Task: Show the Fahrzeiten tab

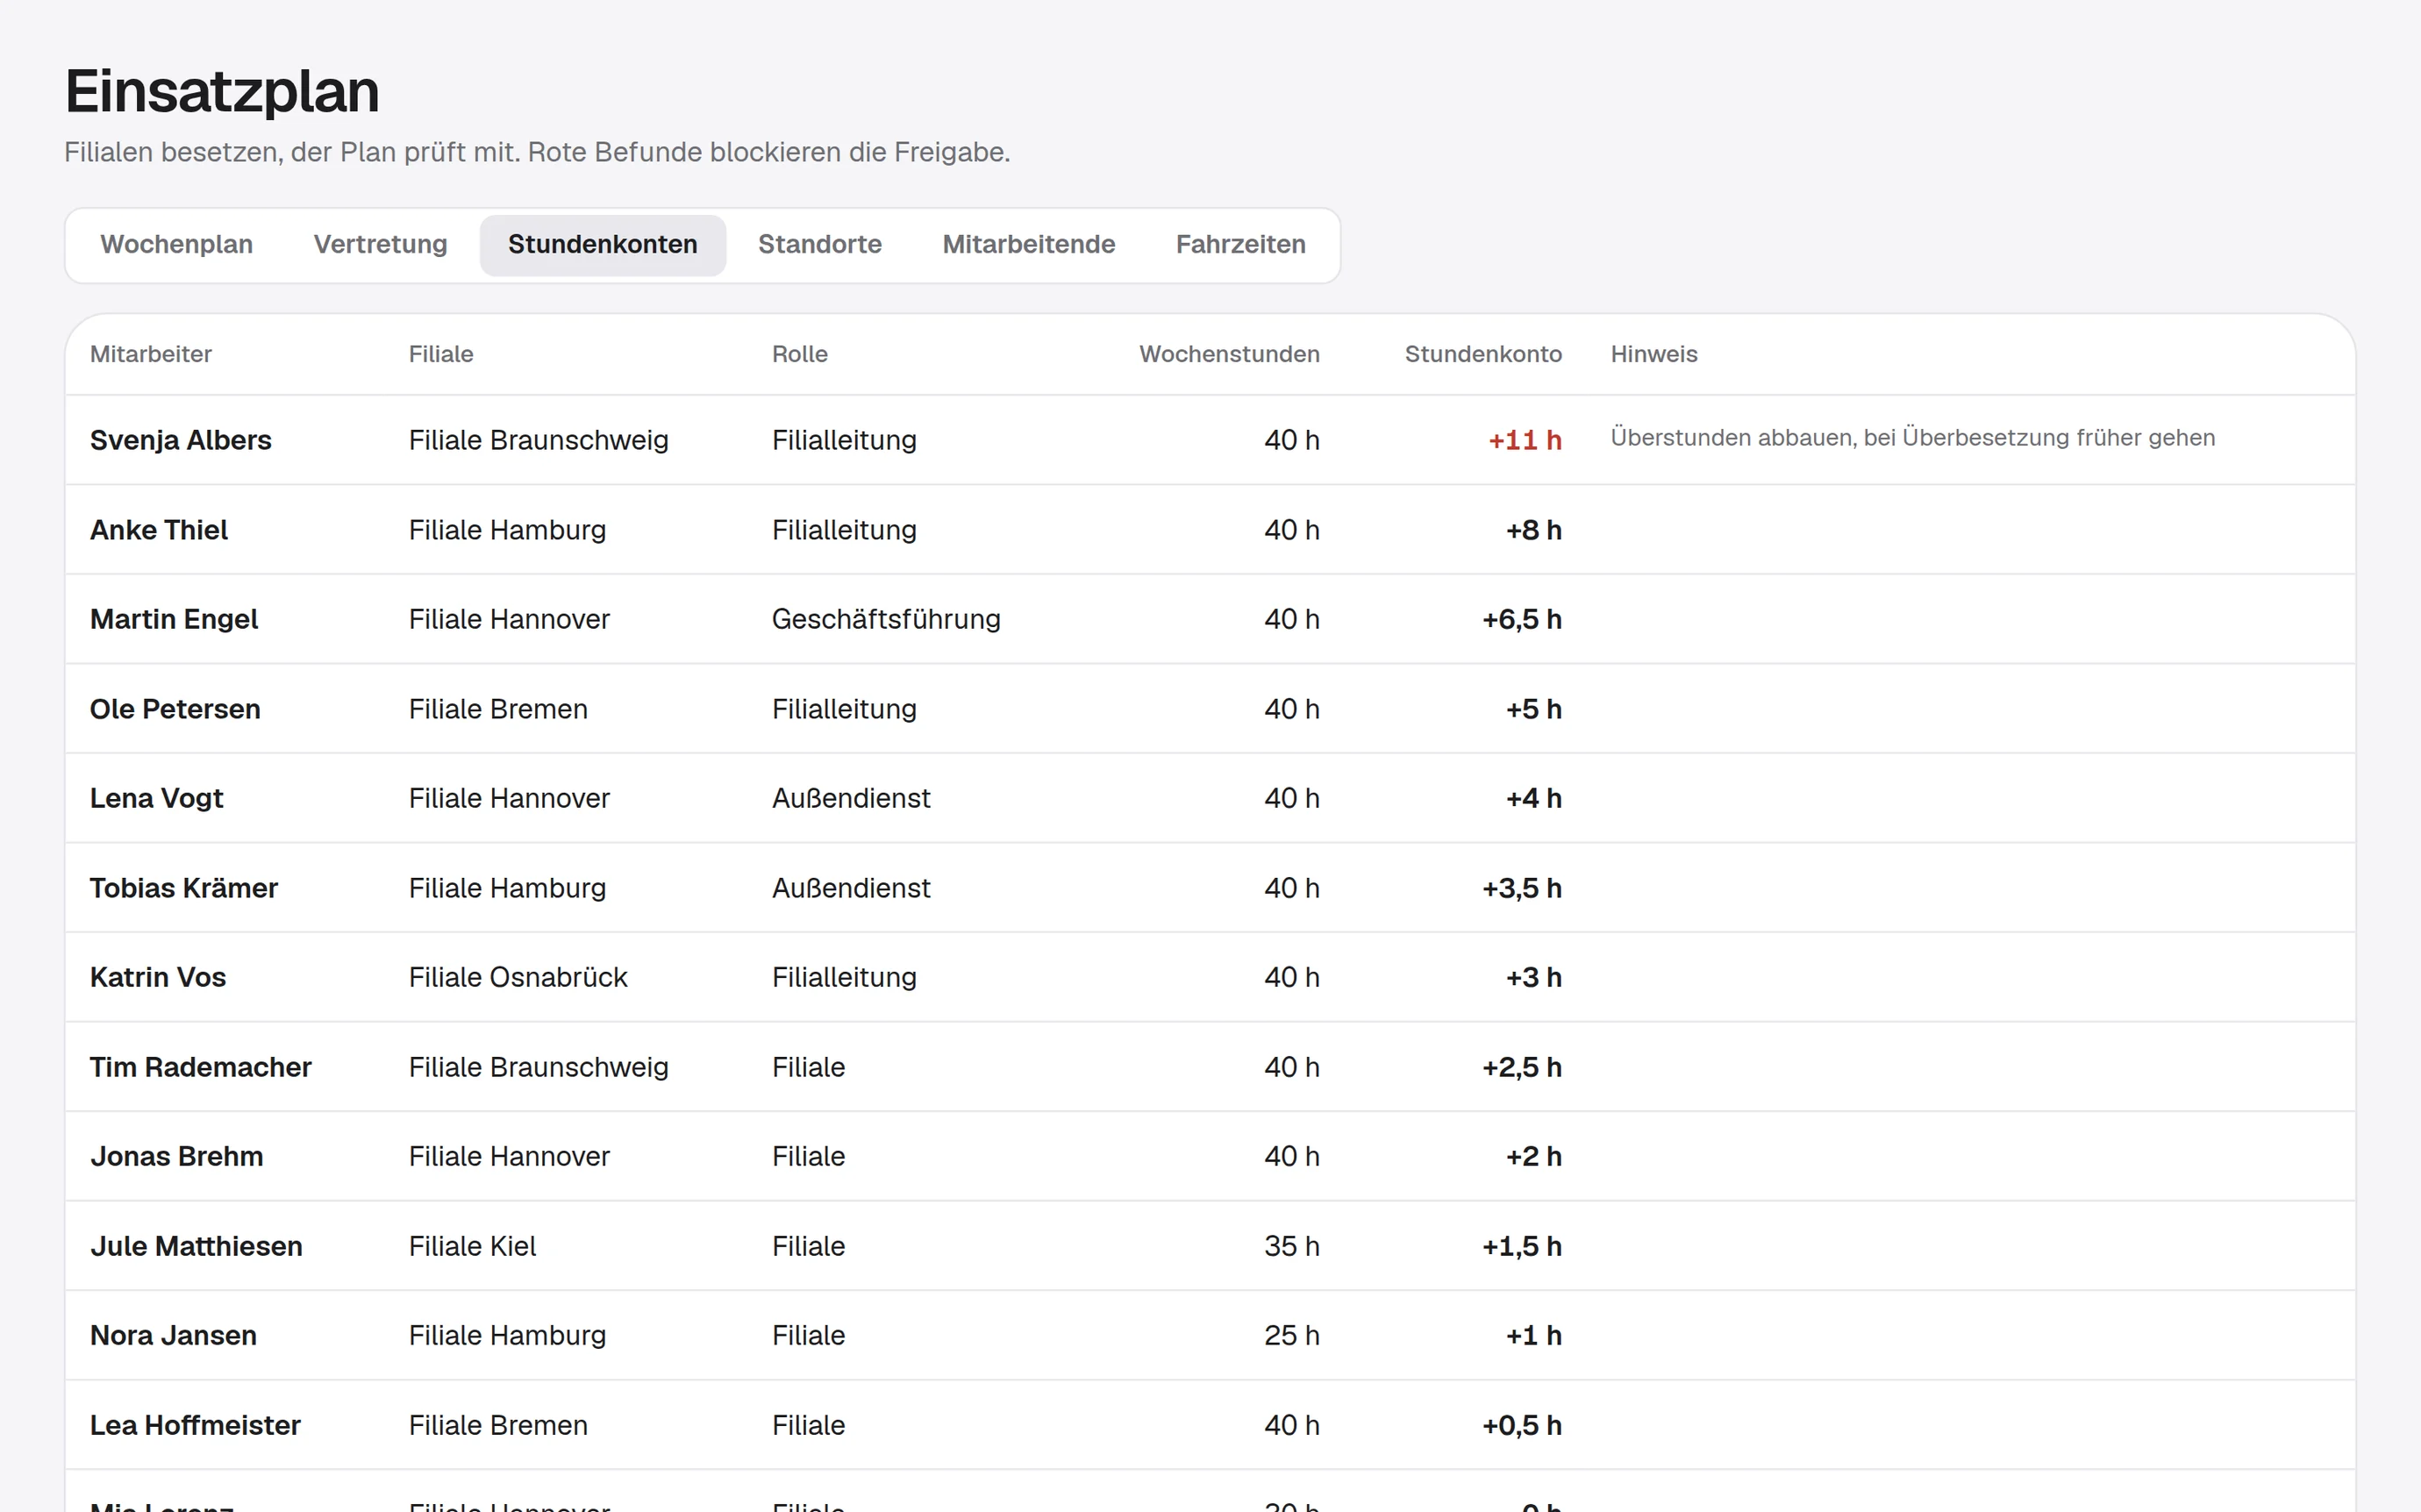Action: [1240, 245]
